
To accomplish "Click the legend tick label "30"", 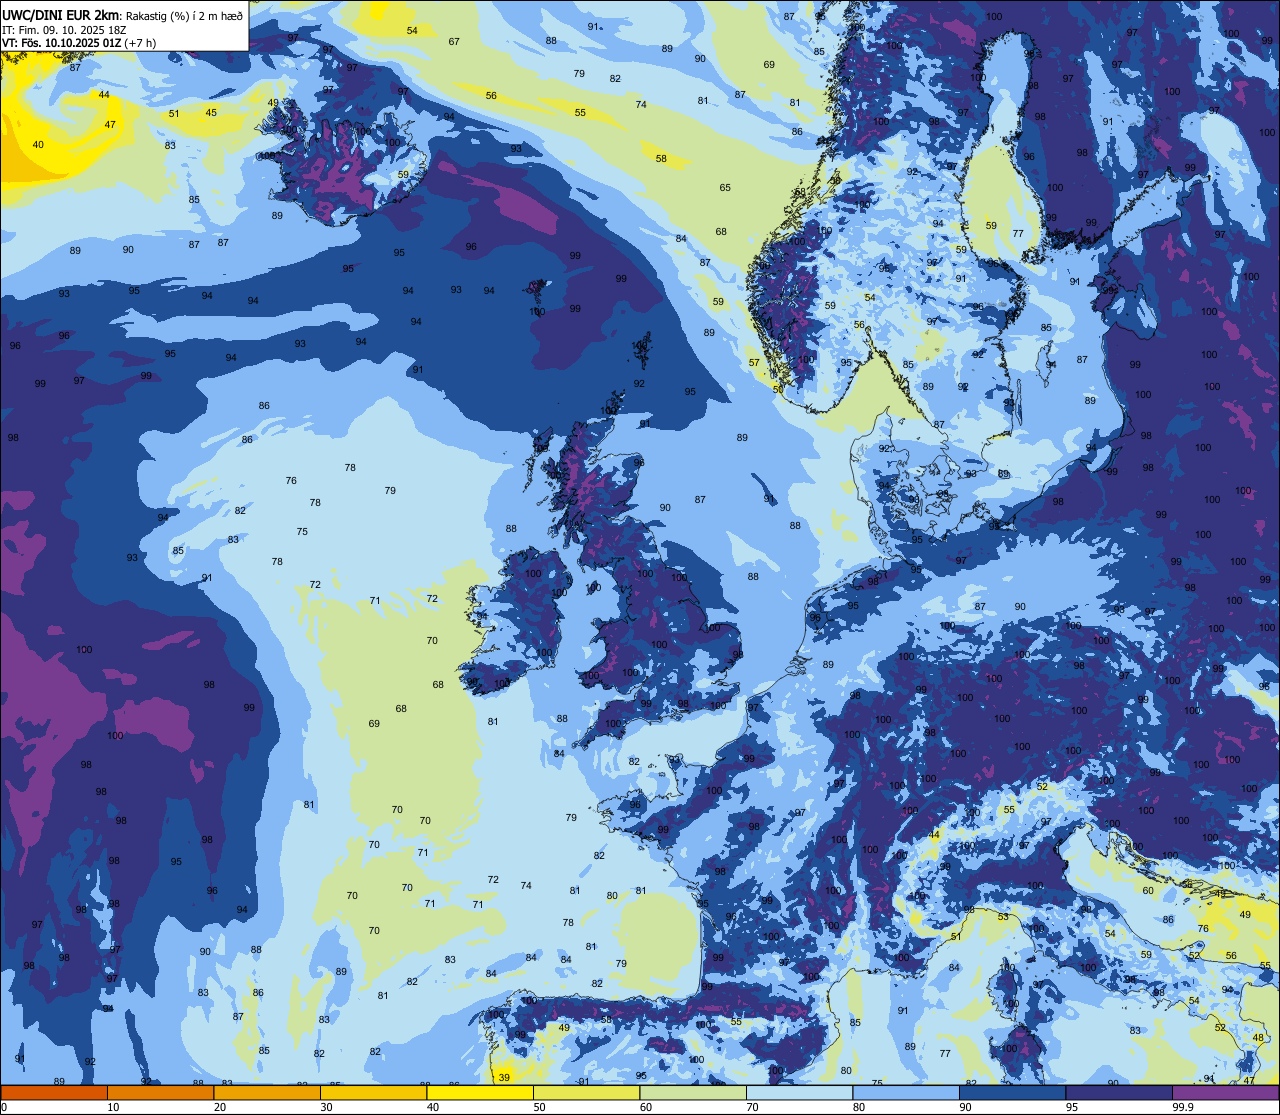I will [x=326, y=1107].
